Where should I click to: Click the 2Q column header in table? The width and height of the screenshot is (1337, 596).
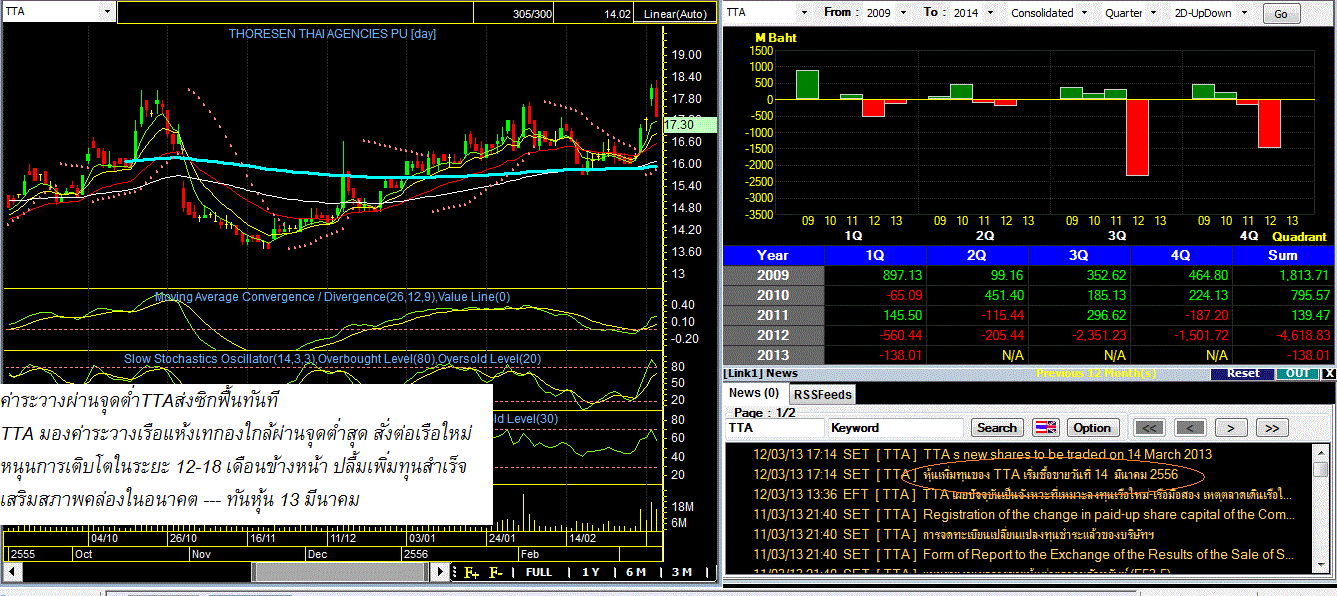[977, 255]
